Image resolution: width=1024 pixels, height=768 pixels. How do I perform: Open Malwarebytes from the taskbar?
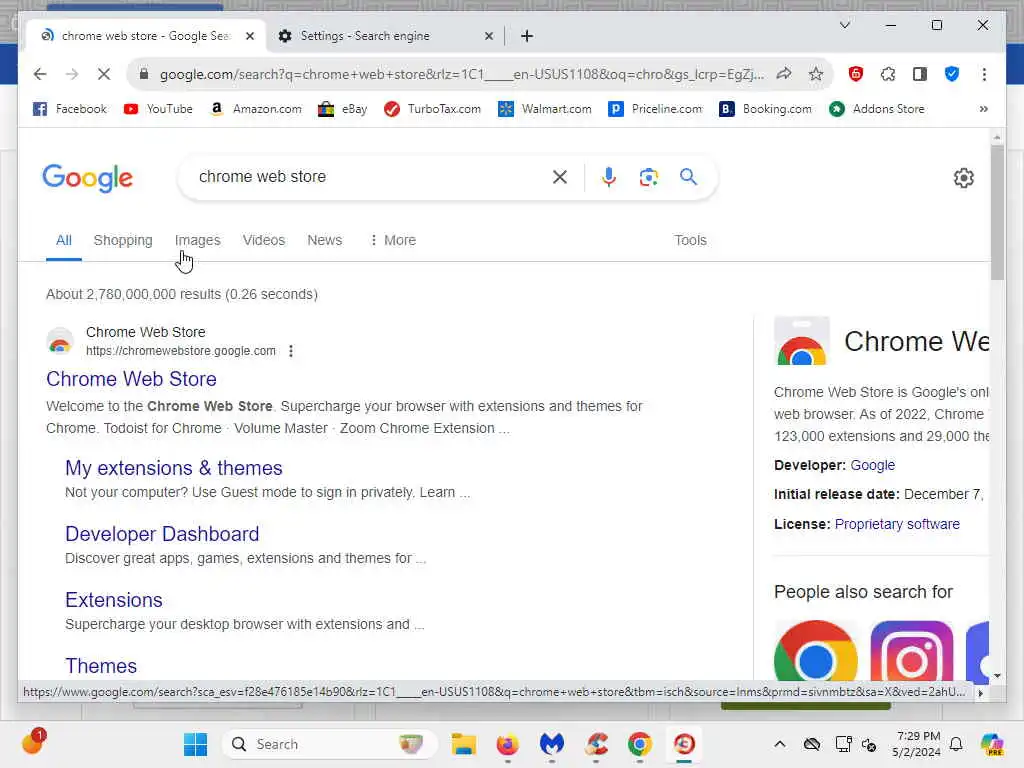(x=552, y=744)
